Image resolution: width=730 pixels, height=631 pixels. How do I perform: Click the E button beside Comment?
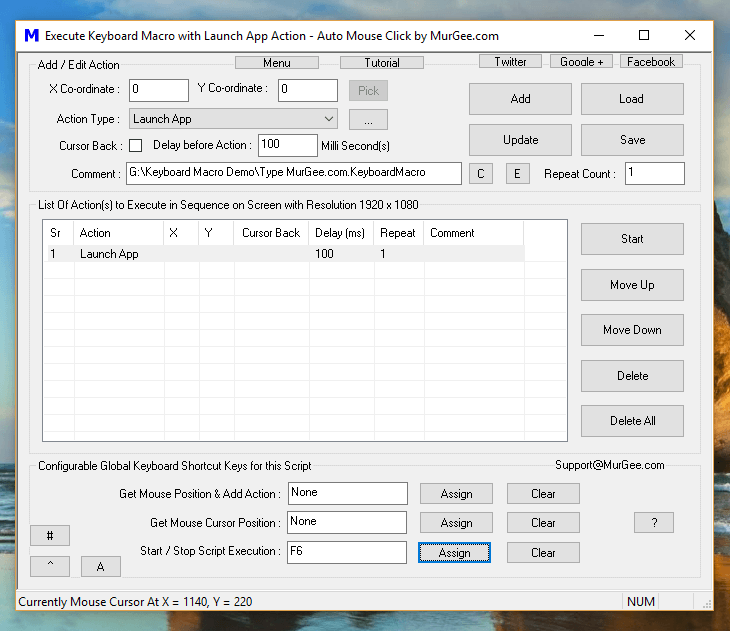518,174
